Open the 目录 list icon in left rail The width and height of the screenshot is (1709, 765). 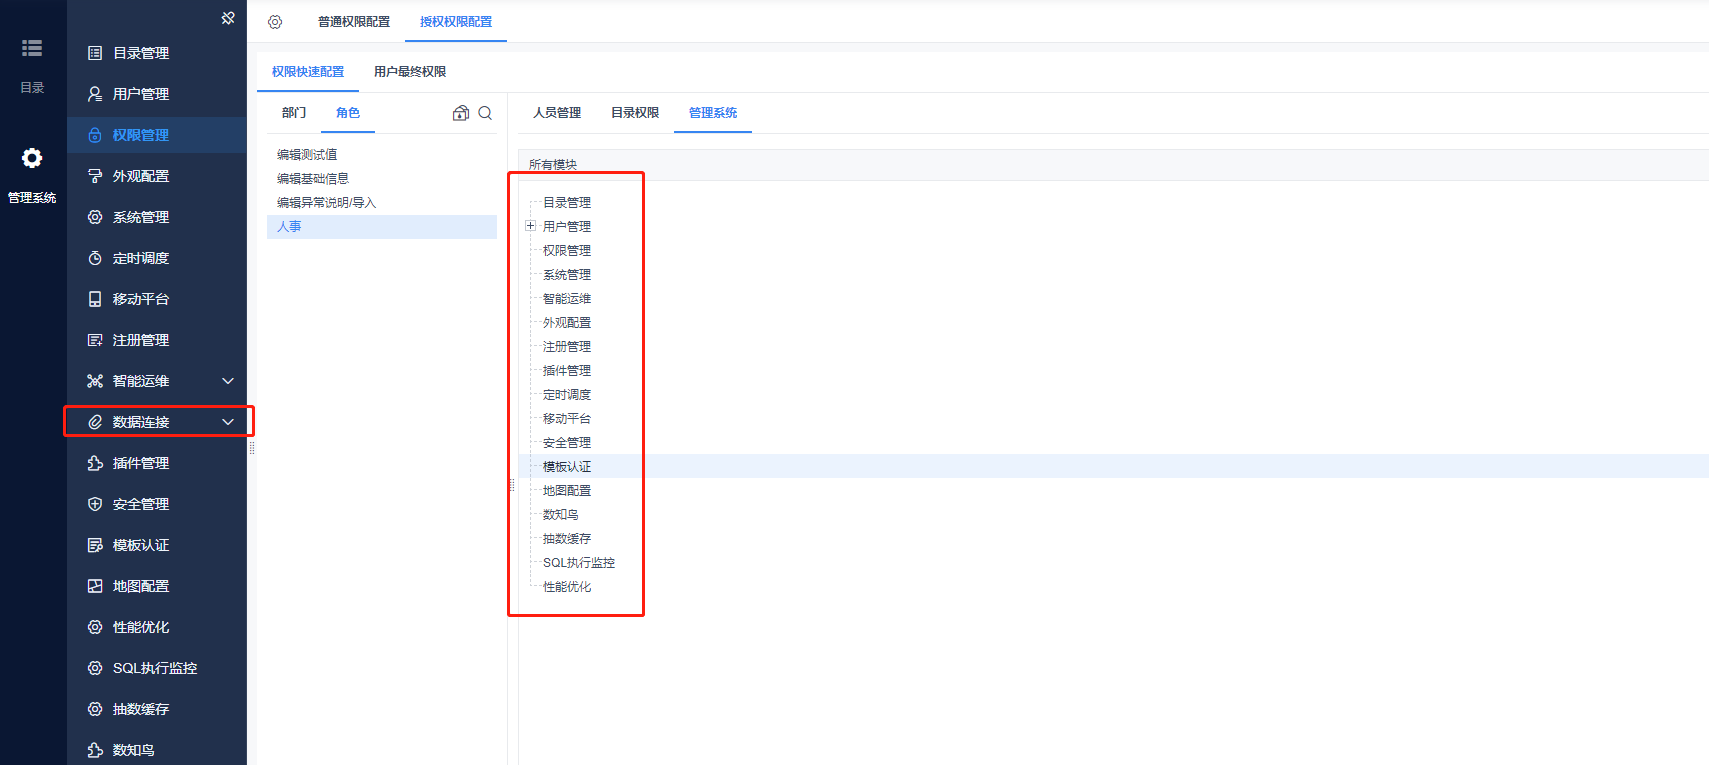coord(32,48)
